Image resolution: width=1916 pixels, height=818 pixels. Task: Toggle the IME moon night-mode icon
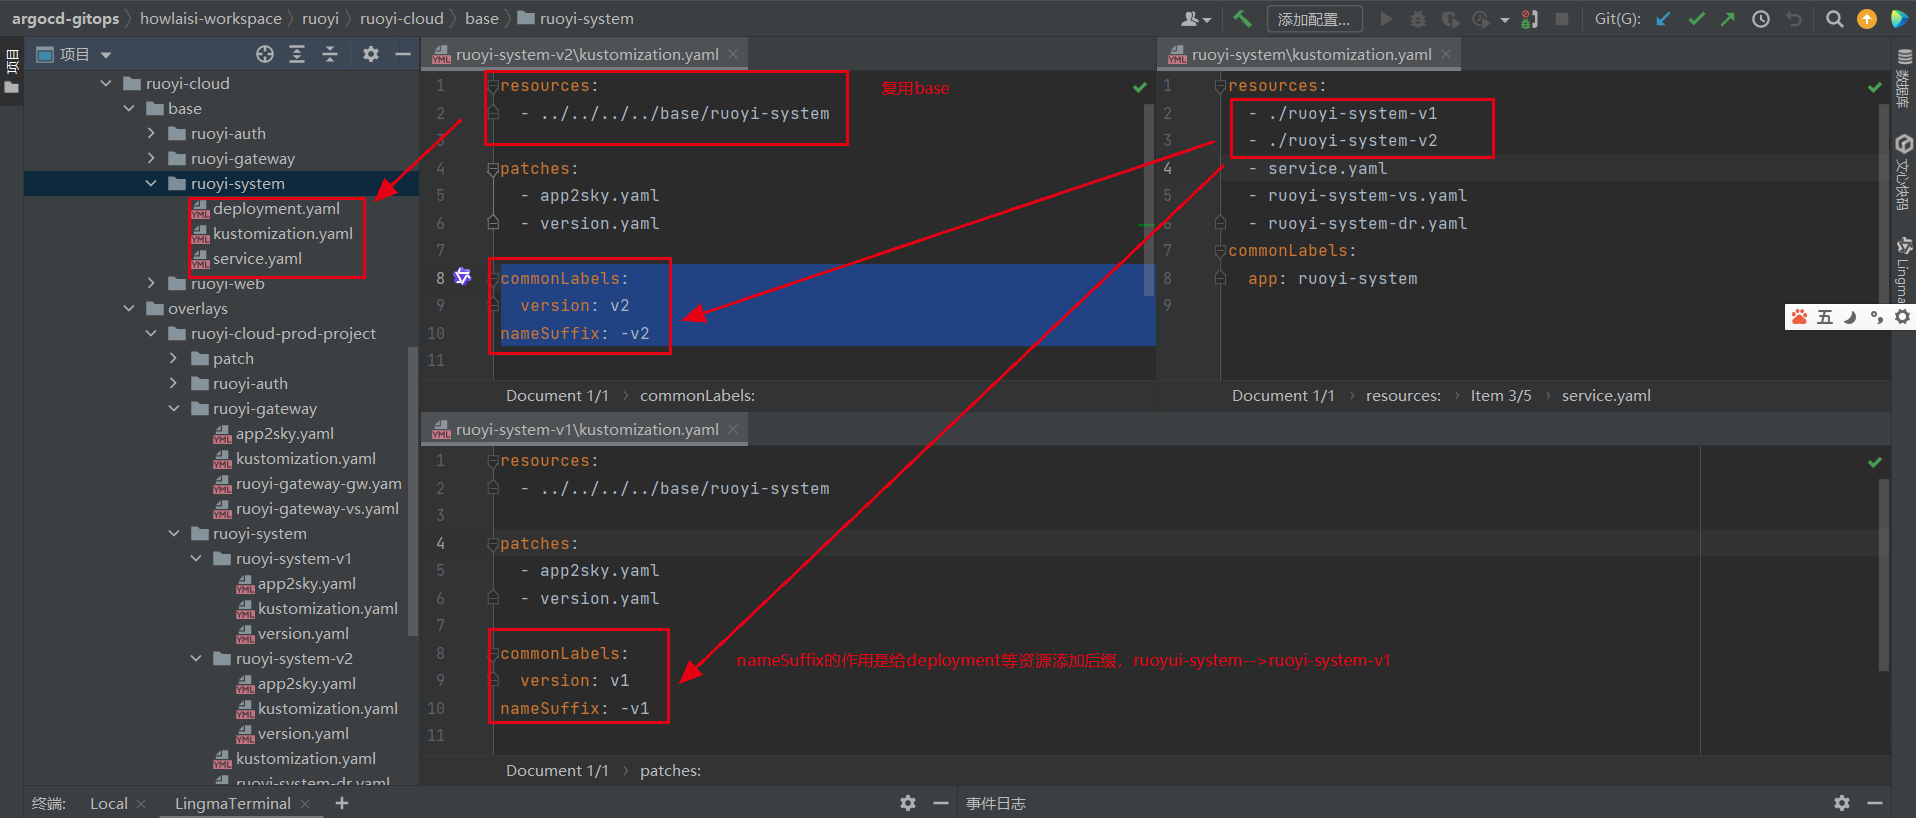[x=1850, y=317]
